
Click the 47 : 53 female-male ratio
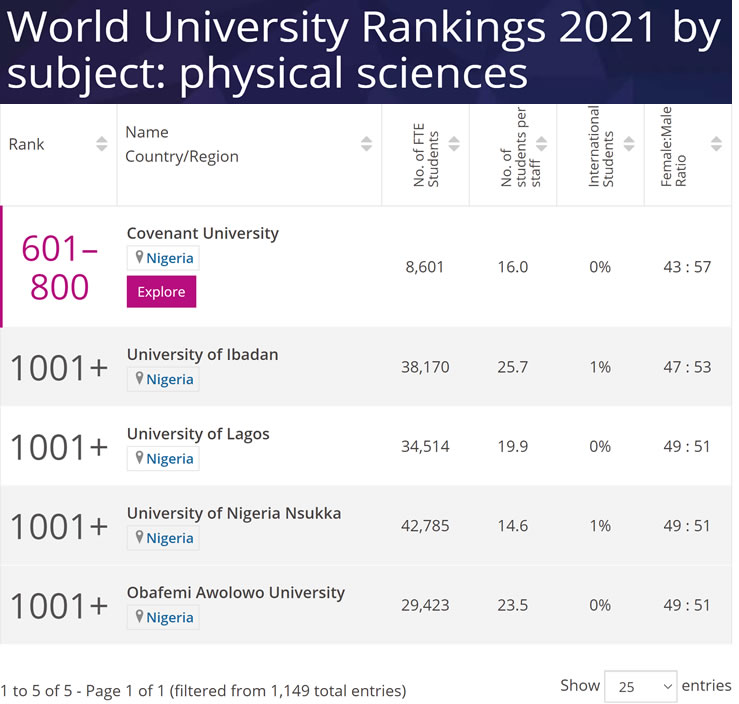click(687, 367)
